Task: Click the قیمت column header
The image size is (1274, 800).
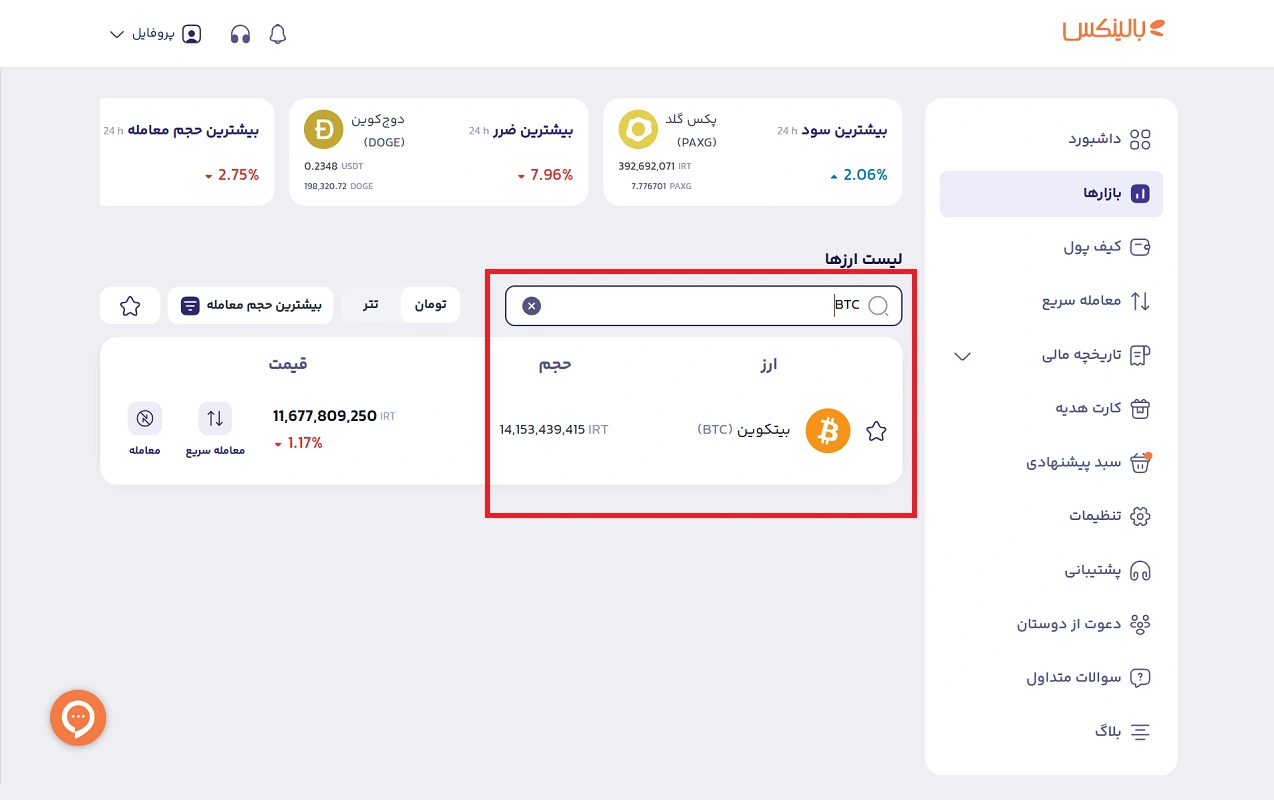Action: pyautogui.click(x=288, y=364)
